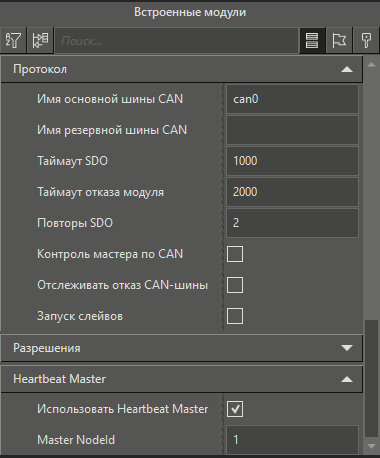Click the Таймаут отказа модуля label
The width and height of the screenshot is (380, 458).
[x=100, y=192]
